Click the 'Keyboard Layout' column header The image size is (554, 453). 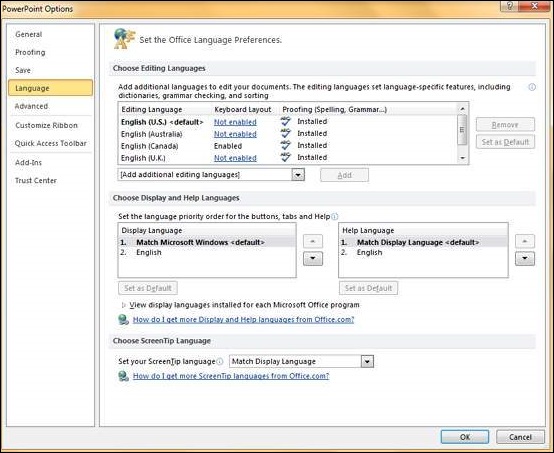coord(243,110)
